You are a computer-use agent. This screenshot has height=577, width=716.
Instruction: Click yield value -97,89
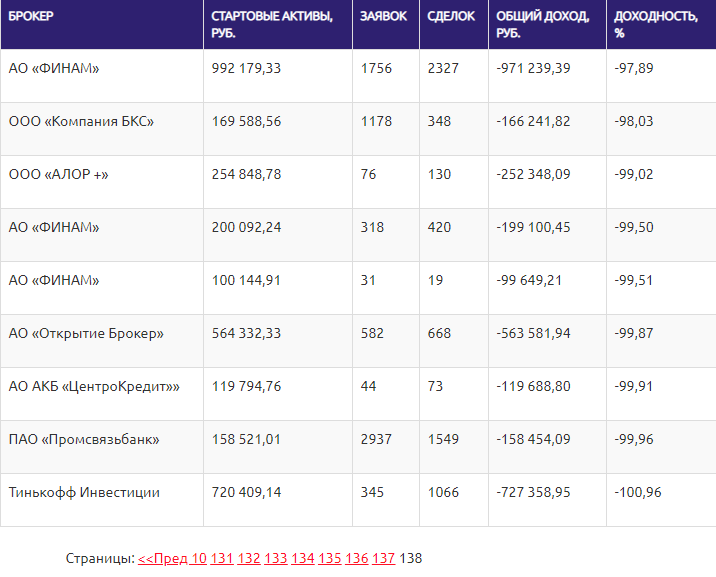pyautogui.click(x=634, y=68)
